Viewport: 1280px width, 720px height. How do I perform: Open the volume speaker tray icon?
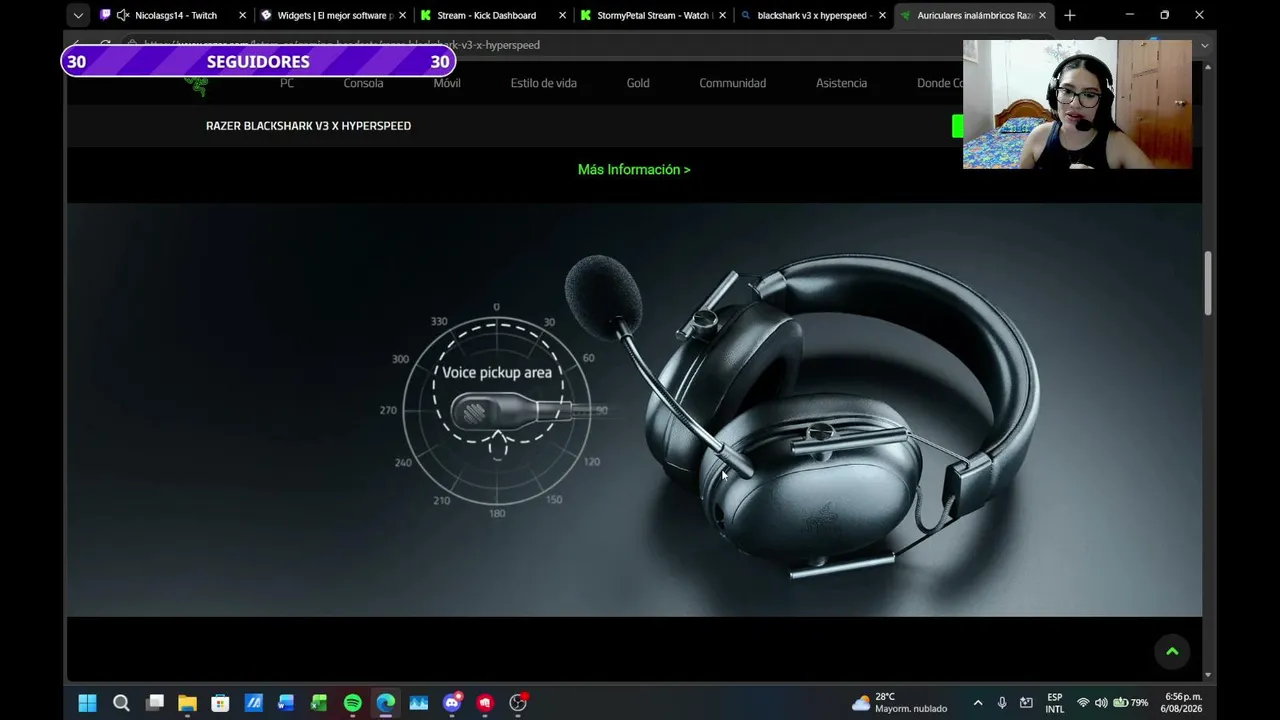1101,703
